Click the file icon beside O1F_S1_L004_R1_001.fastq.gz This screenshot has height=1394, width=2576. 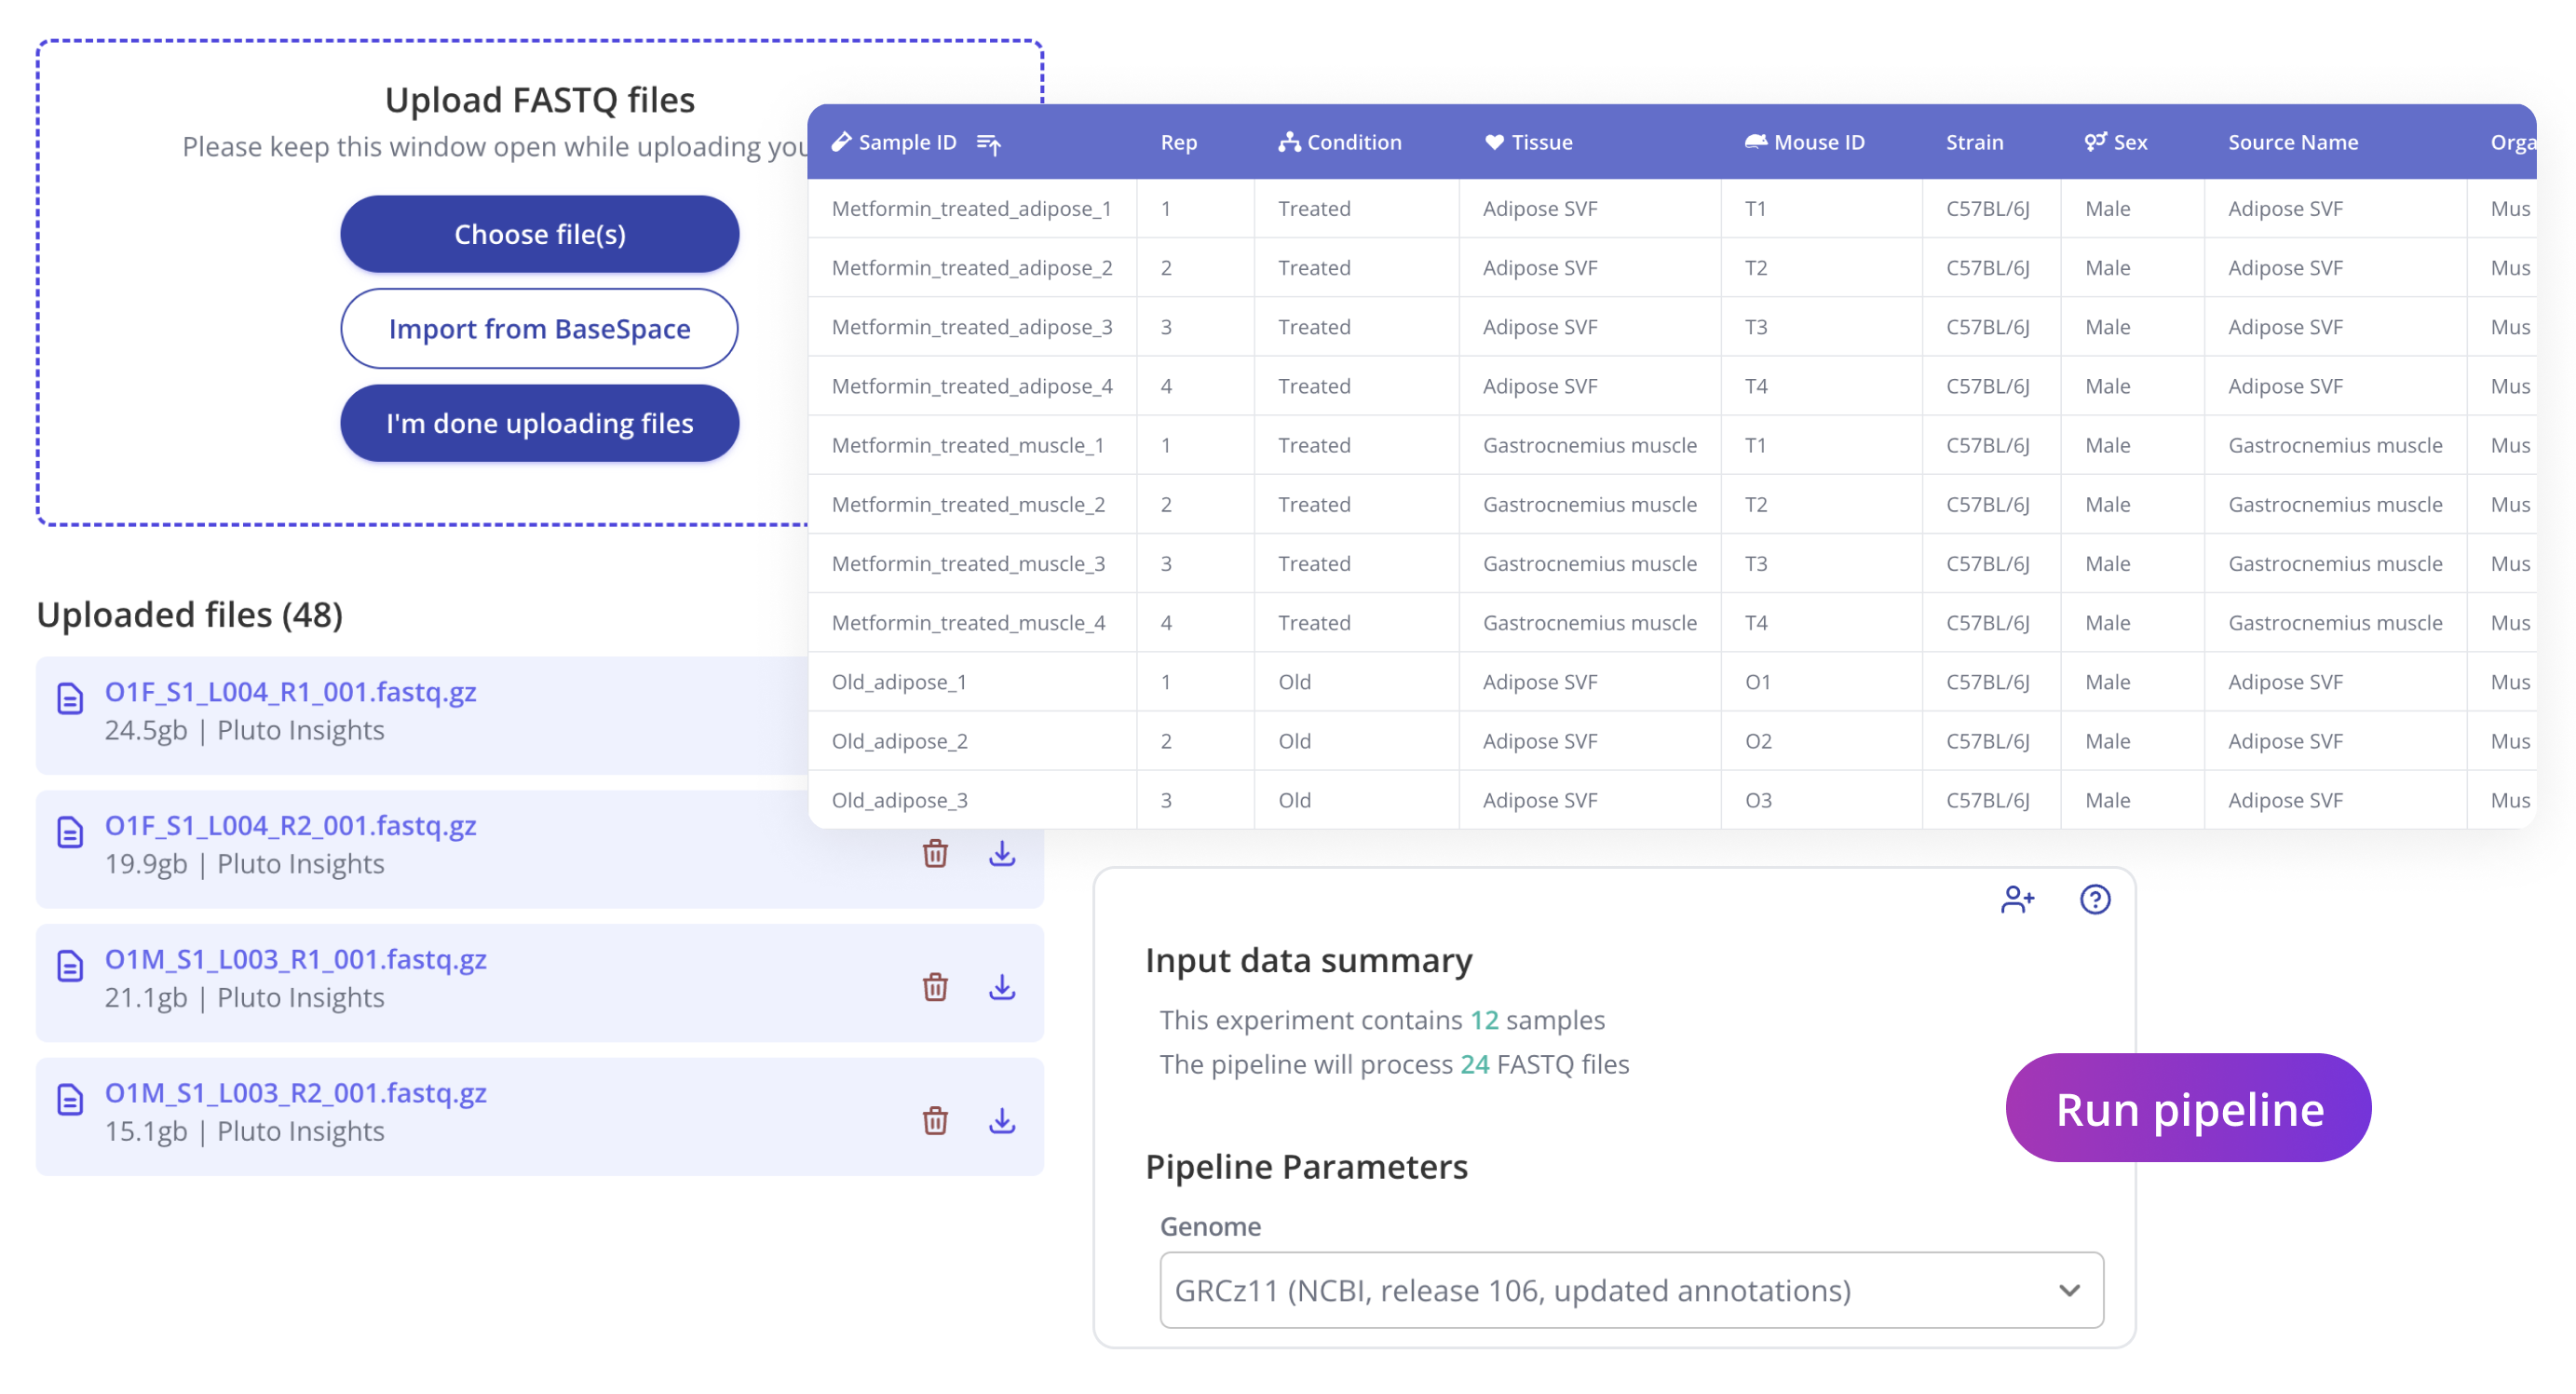70,698
